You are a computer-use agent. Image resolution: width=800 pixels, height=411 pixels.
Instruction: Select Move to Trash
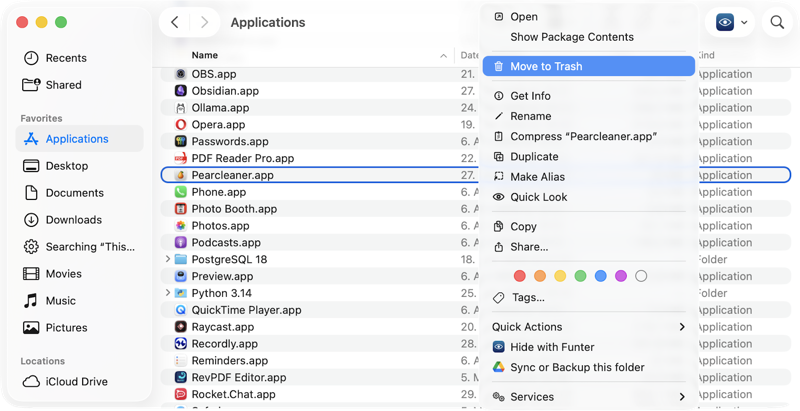click(589, 66)
